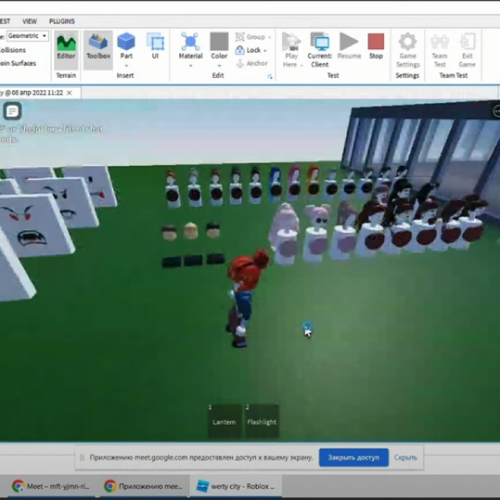Open Приложению mee... taskbar item
The height and width of the screenshot is (500, 500).
144,486
